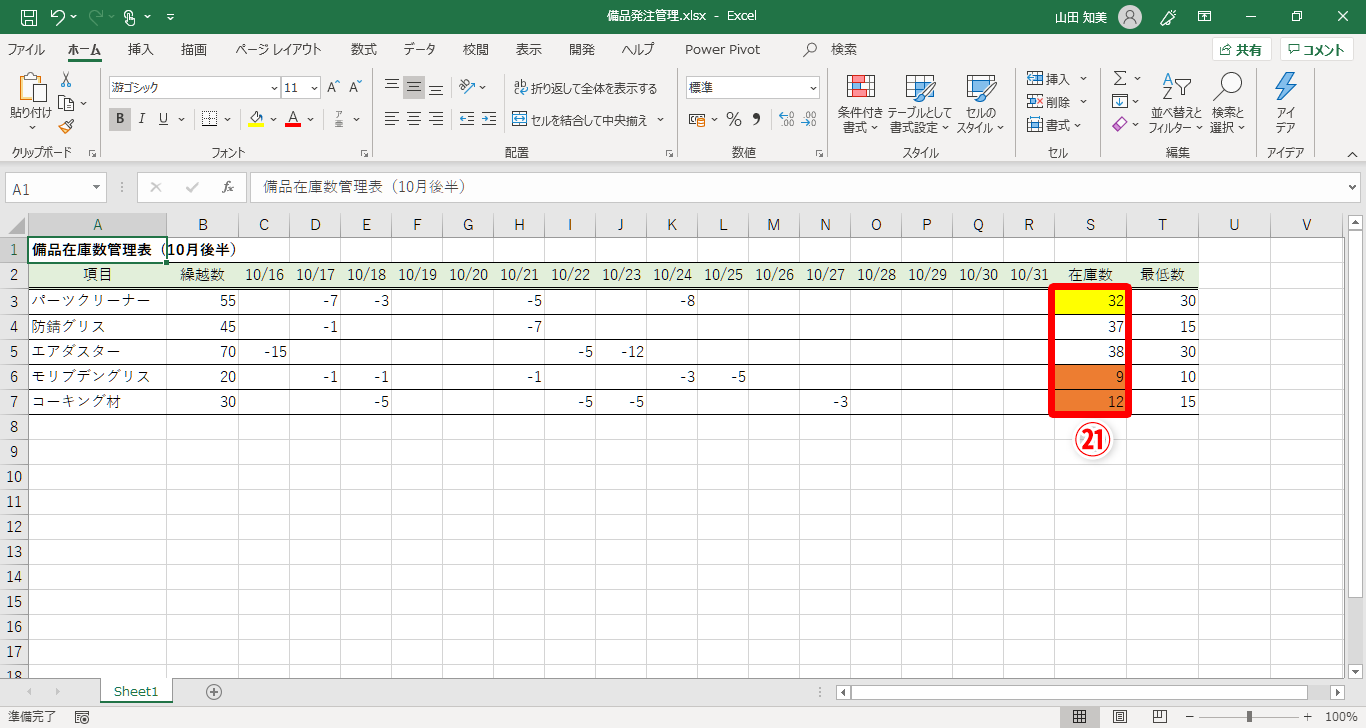Toggle middle vertical alignment

[414, 87]
